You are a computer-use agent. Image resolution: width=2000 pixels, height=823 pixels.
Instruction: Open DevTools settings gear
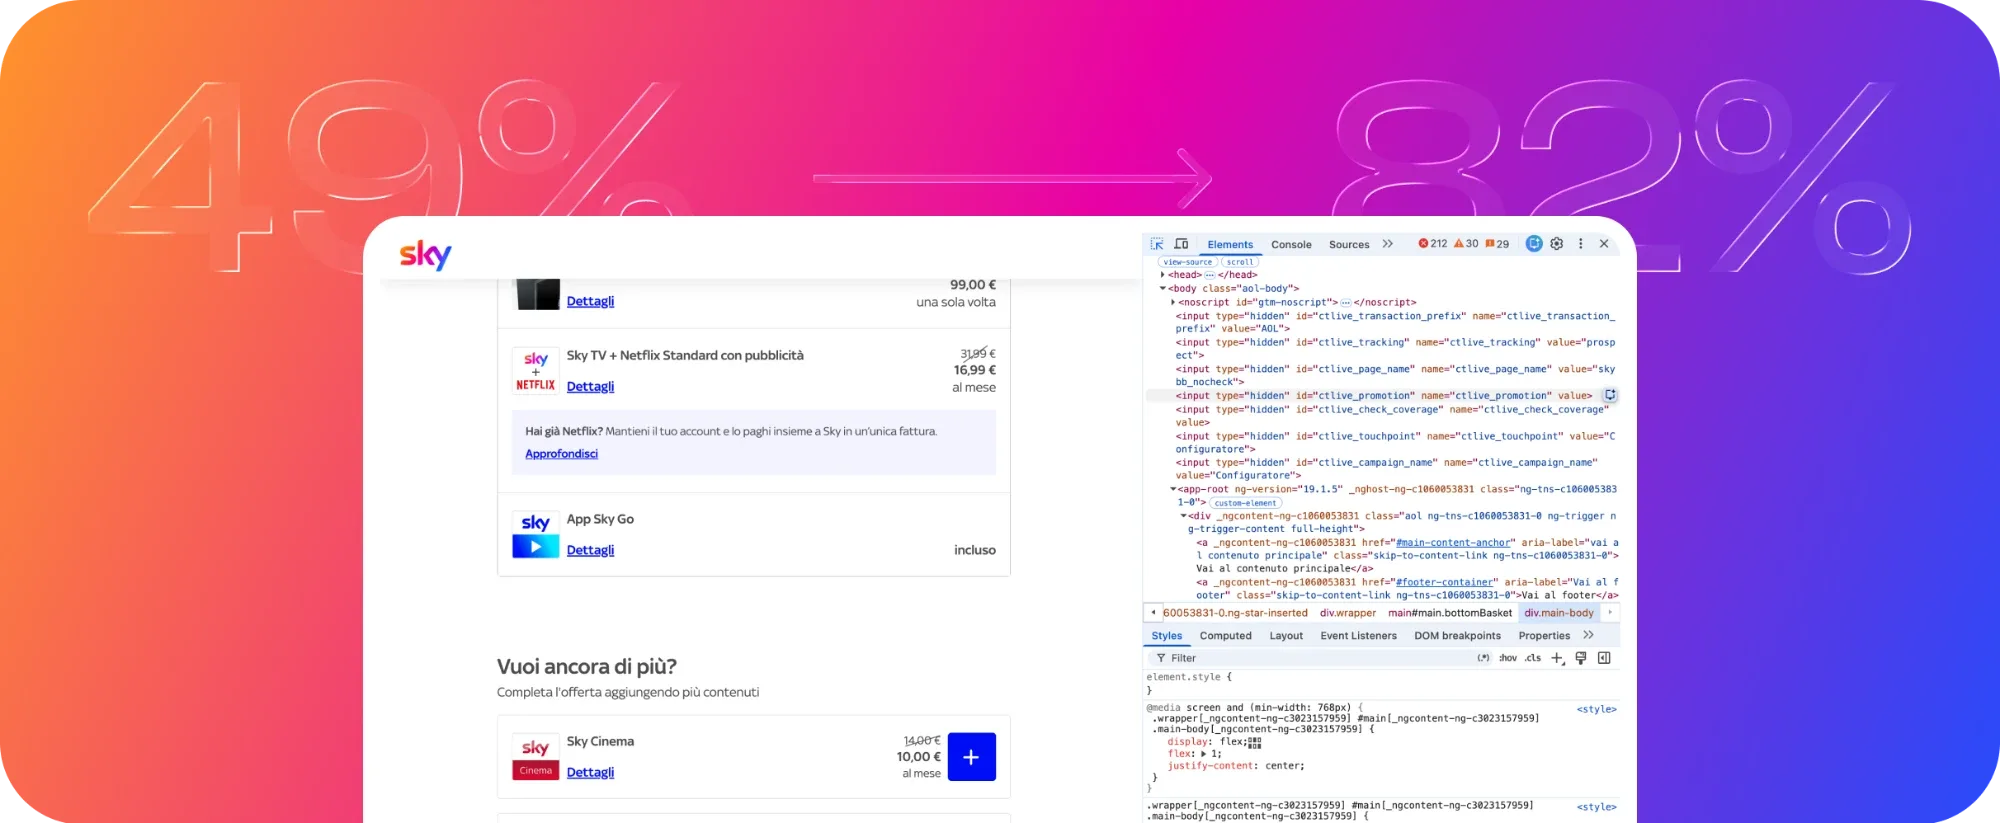[x=1557, y=244]
